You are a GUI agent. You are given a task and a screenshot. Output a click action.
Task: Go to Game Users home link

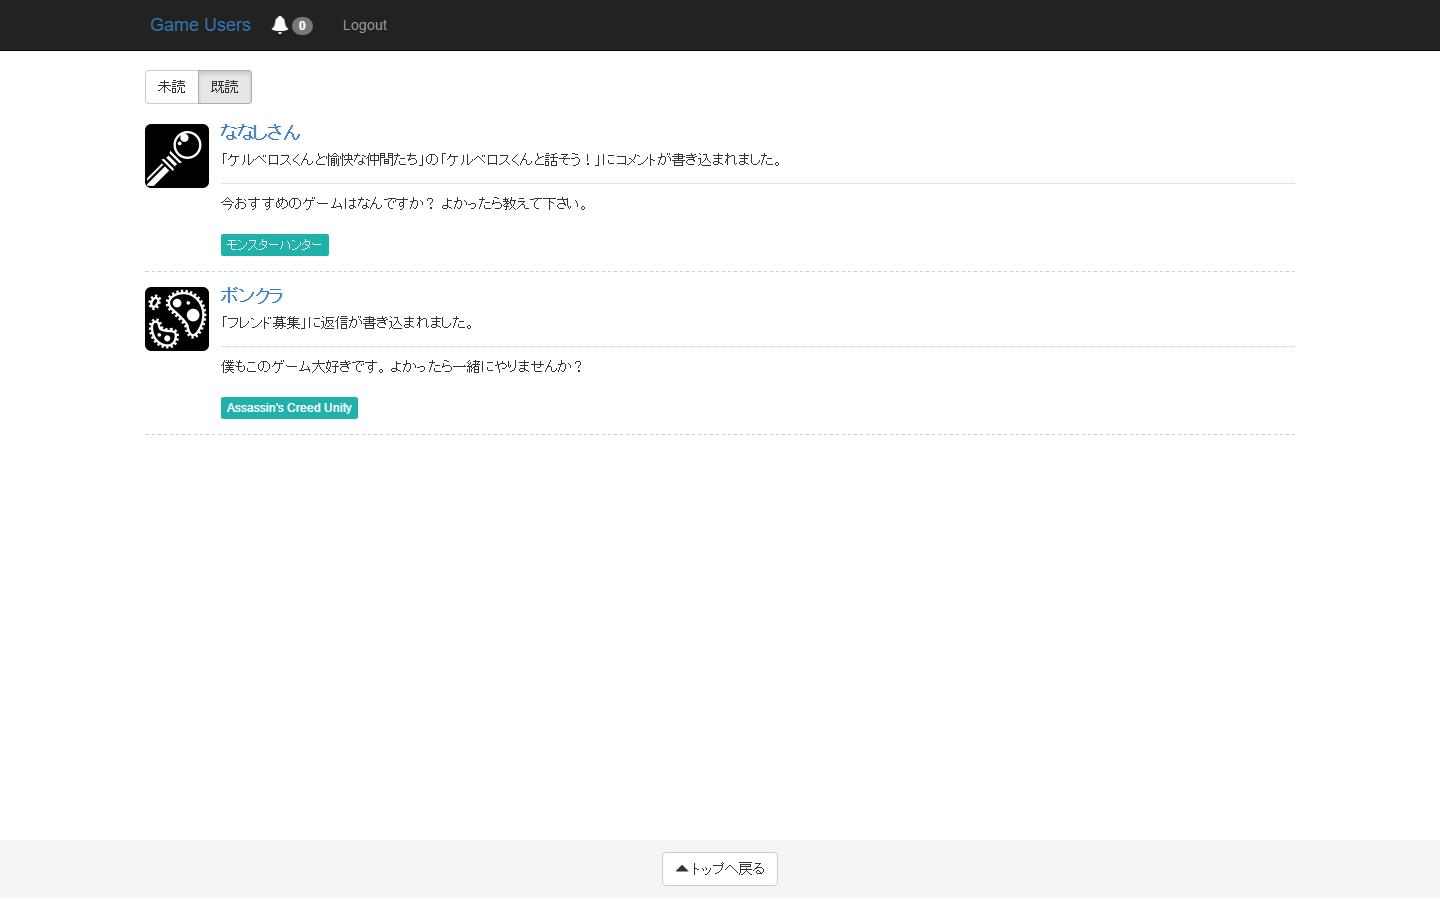tap(200, 25)
